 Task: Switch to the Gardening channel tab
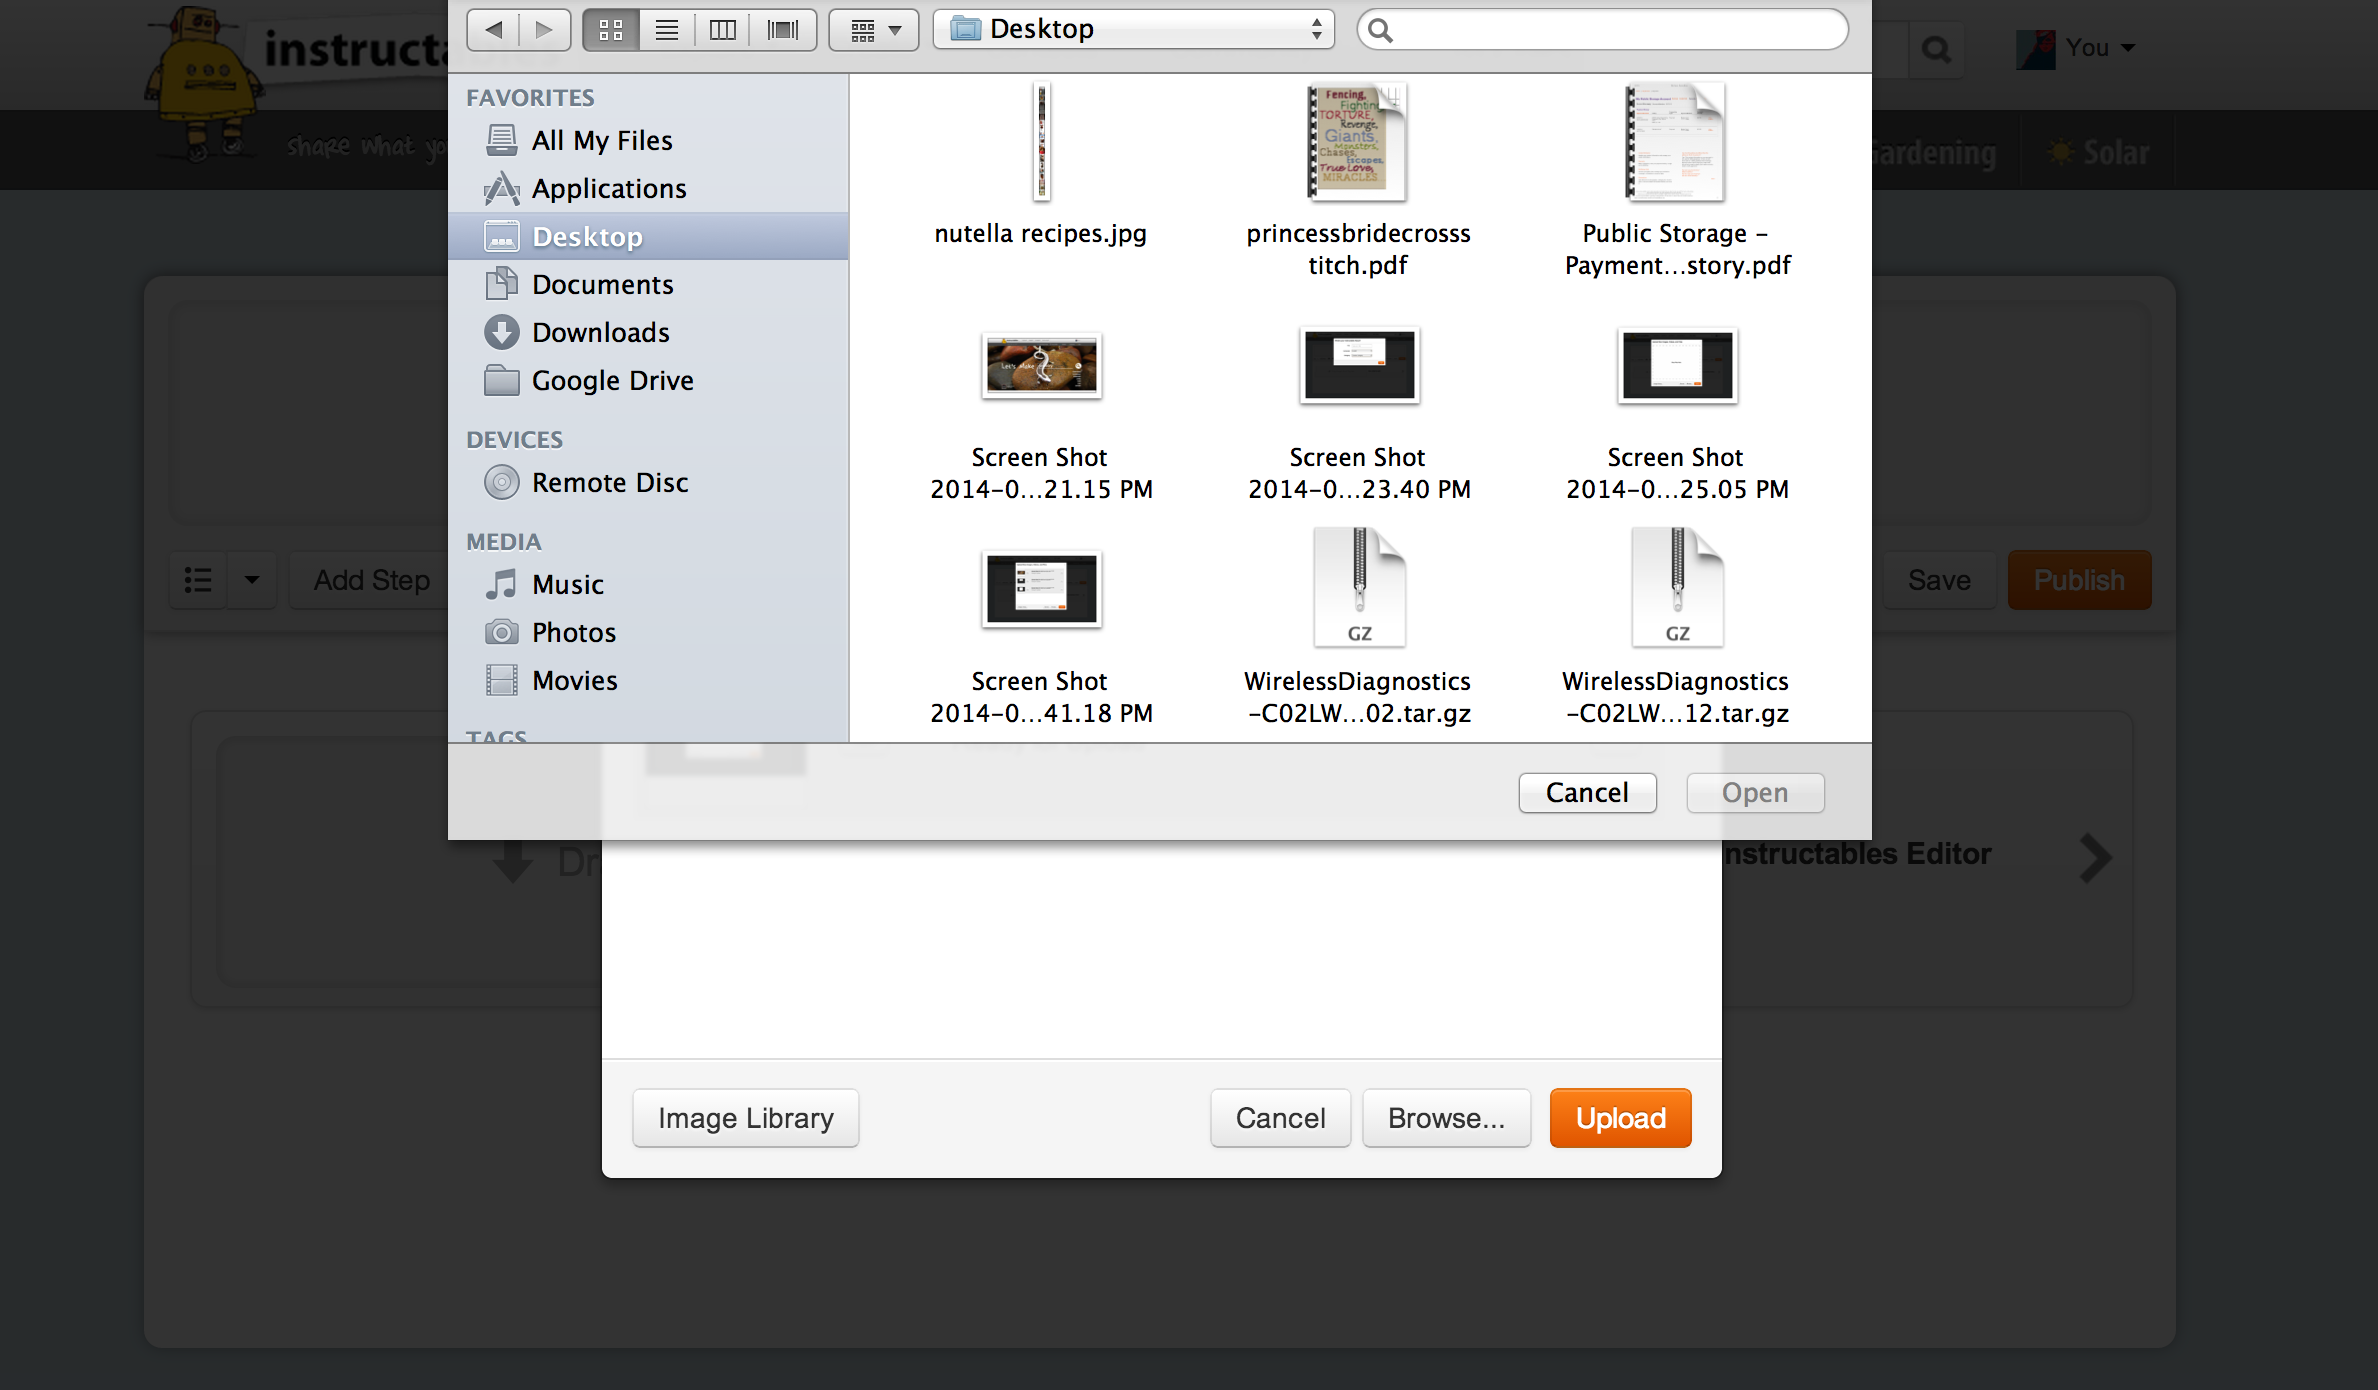pos(1930,152)
